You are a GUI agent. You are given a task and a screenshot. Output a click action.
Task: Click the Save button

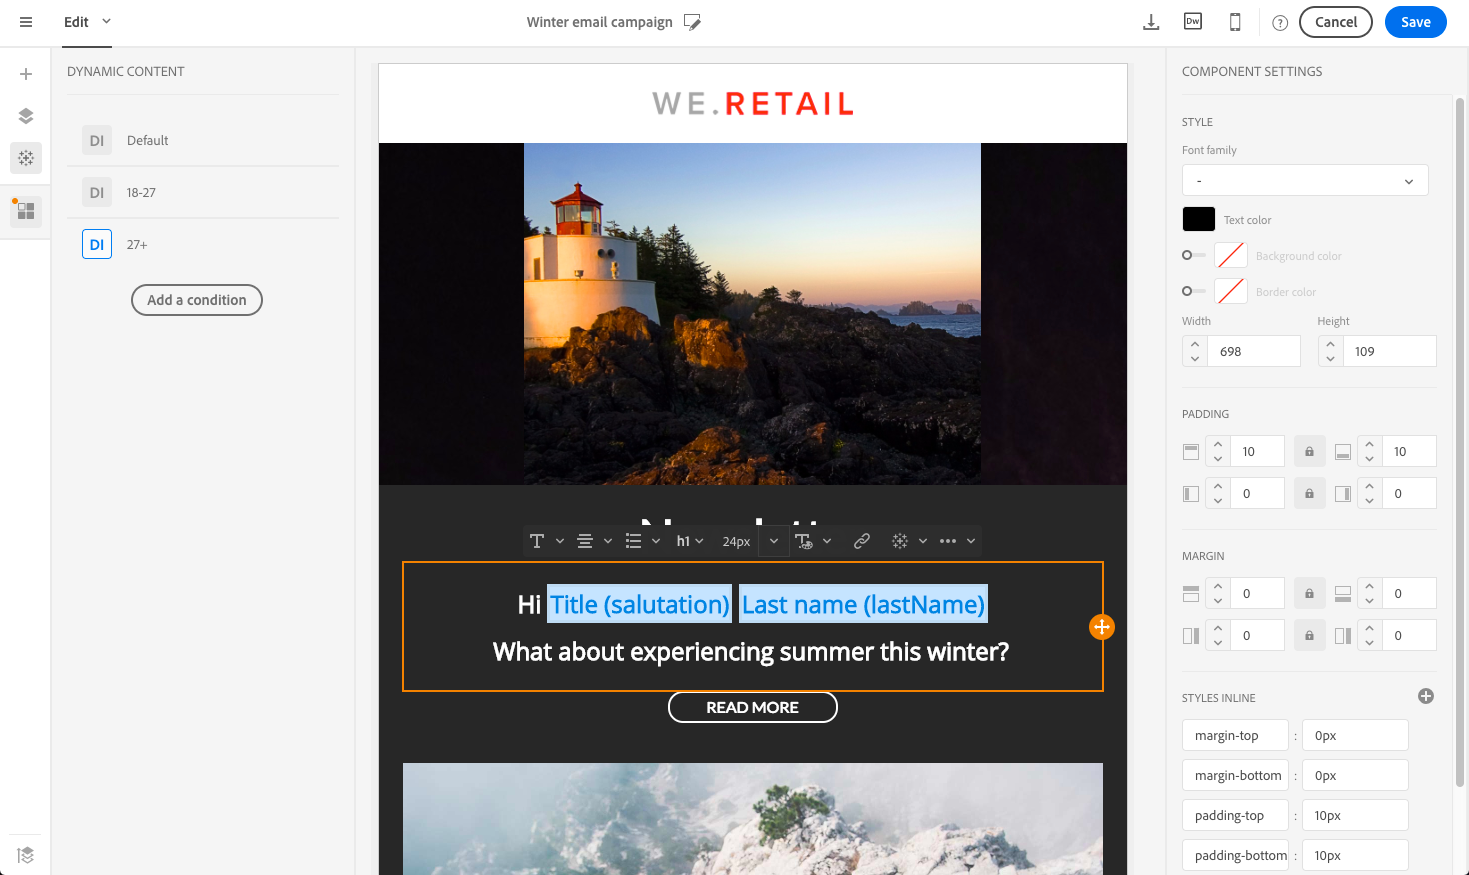point(1415,22)
